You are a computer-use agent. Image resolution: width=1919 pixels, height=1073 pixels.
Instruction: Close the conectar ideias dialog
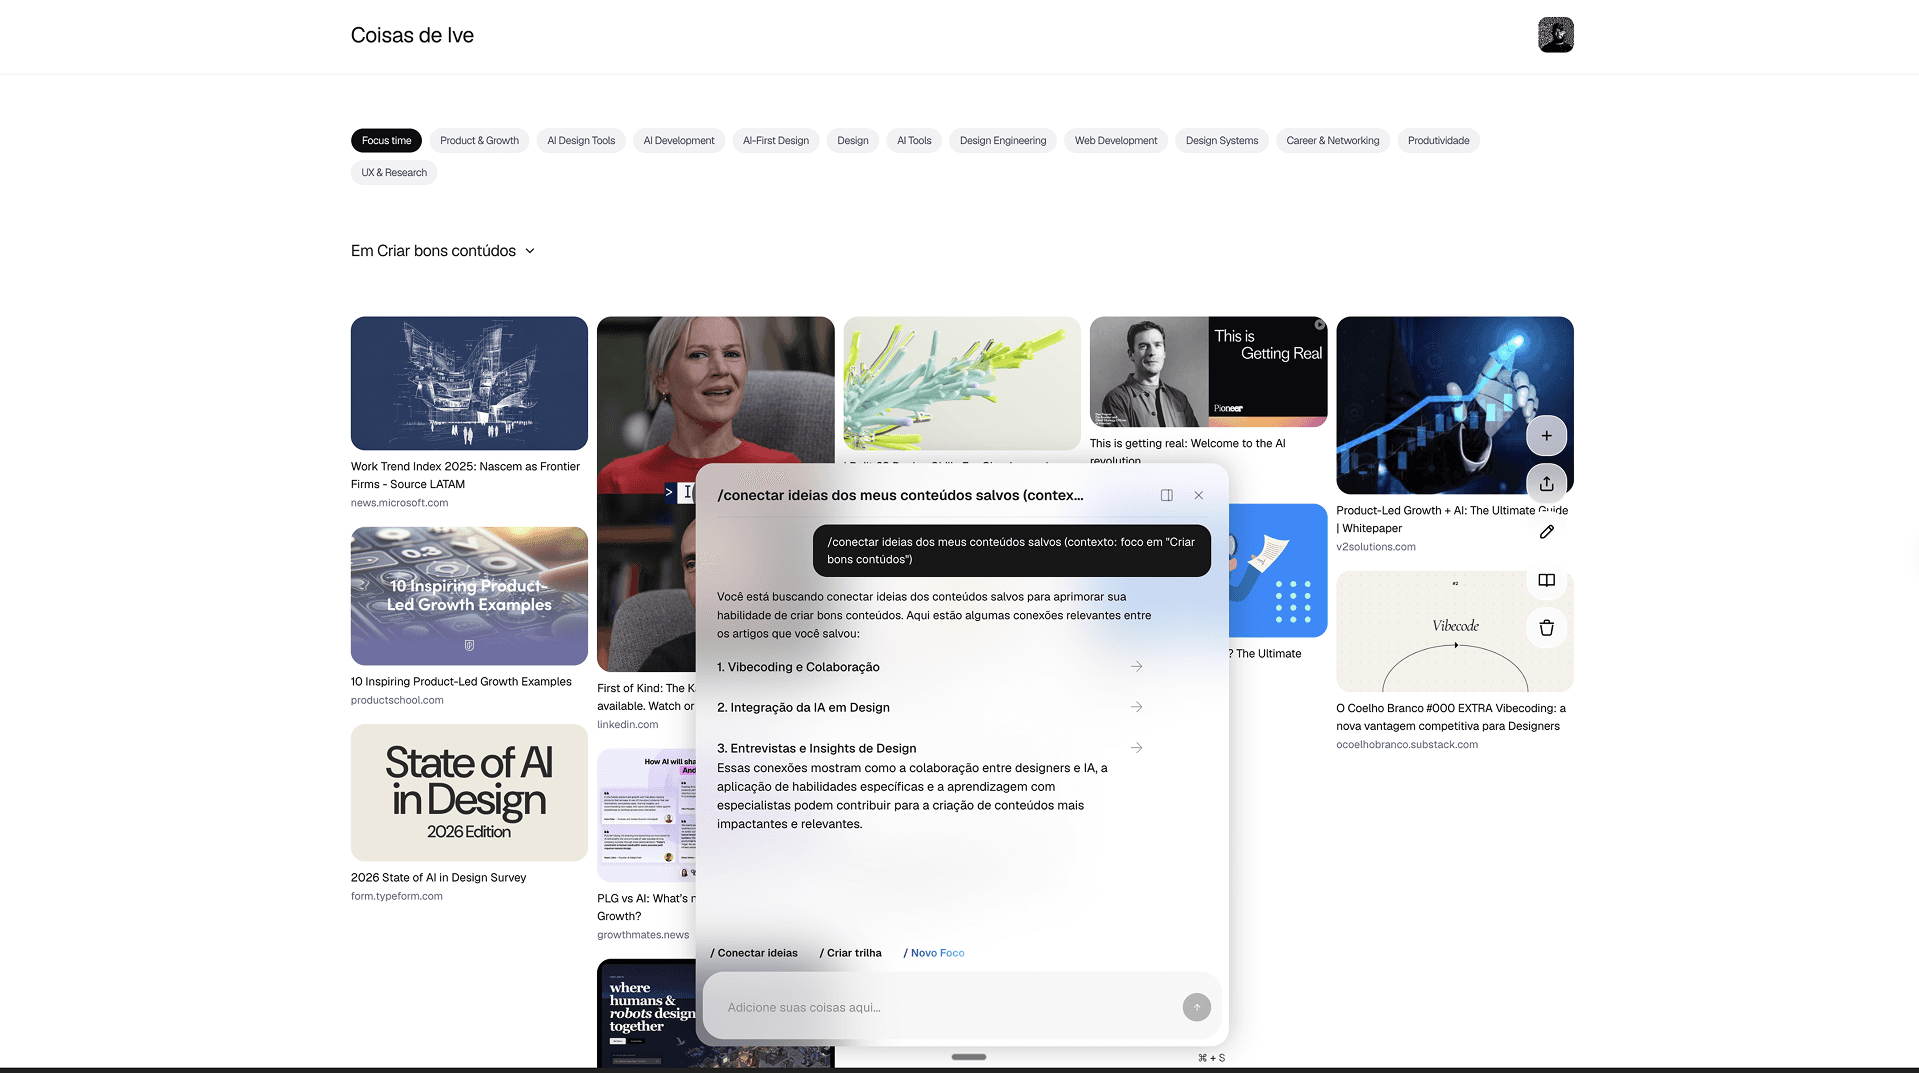(x=1198, y=495)
